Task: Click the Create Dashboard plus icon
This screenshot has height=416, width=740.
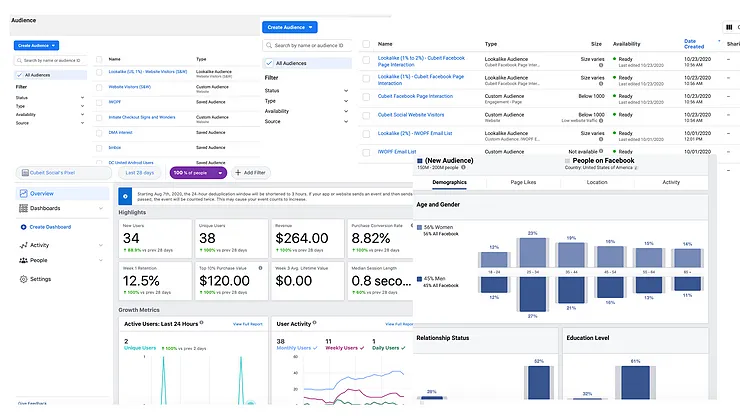Action: tap(23, 227)
